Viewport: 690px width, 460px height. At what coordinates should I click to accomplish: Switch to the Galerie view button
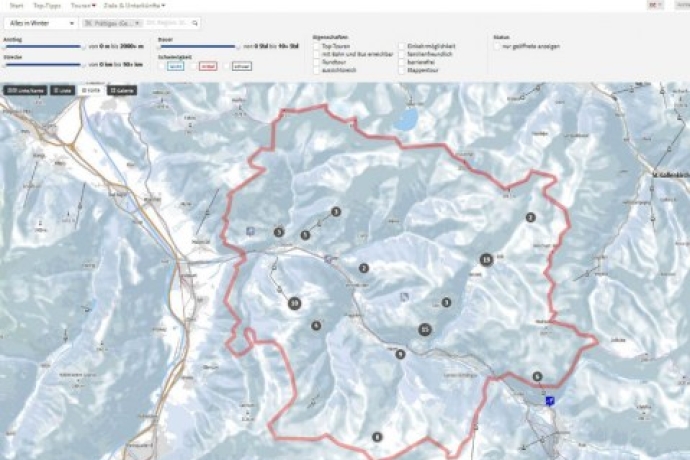[124, 90]
